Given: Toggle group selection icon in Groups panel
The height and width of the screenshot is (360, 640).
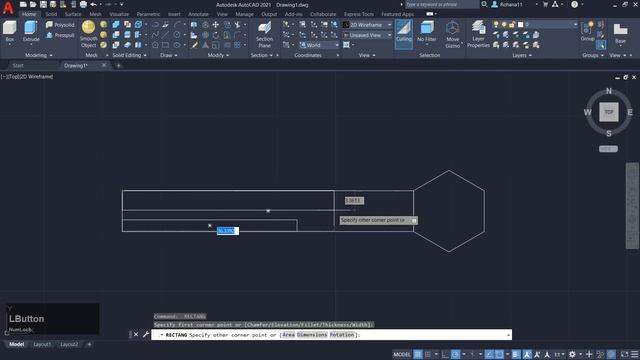Looking at the screenshot, I should [x=601, y=45].
